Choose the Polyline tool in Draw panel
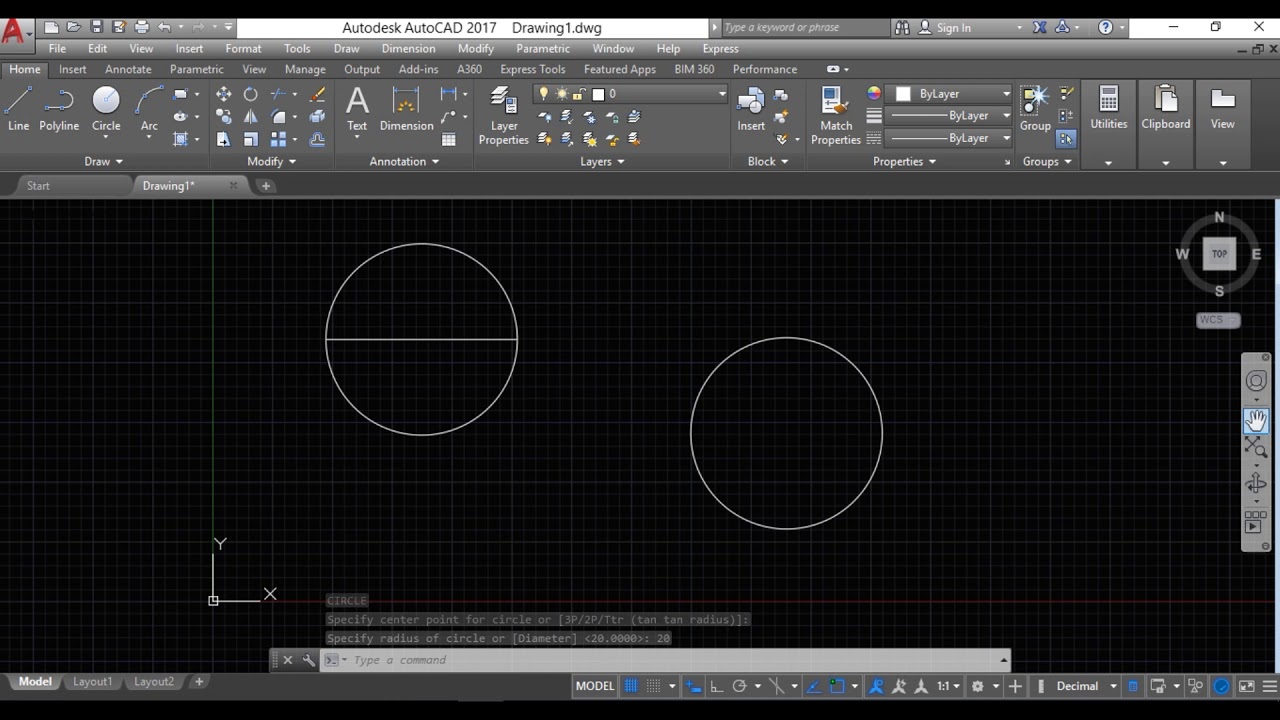 coord(59,108)
